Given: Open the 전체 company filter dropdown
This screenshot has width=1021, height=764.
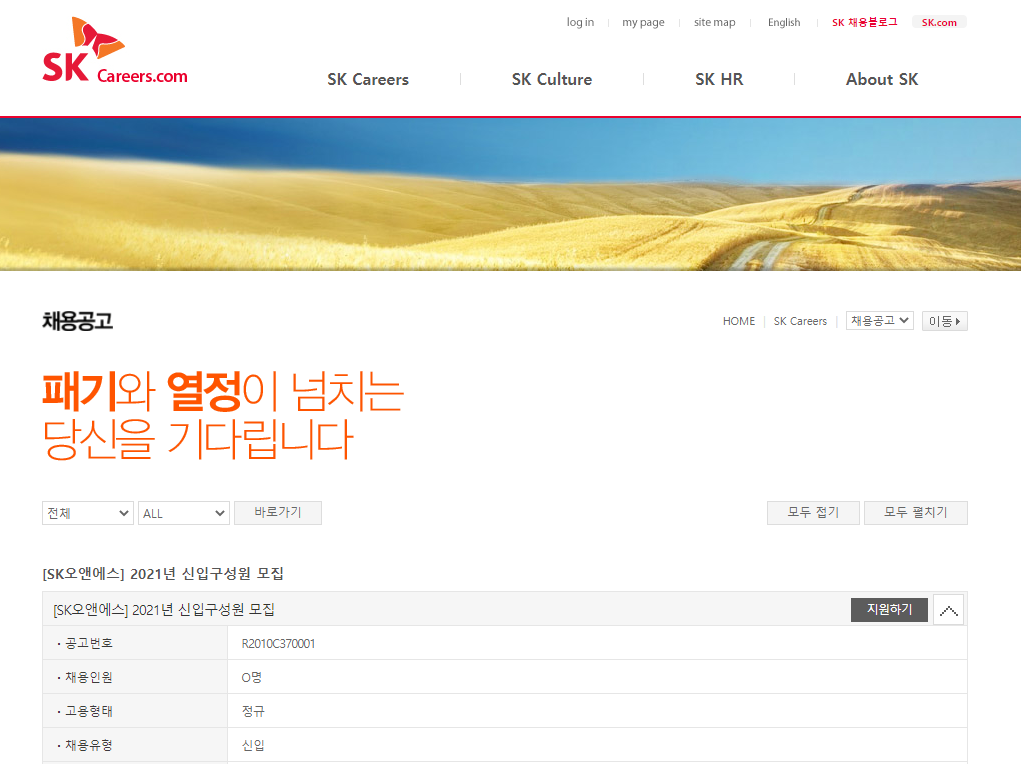Looking at the screenshot, I should (x=88, y=513).
